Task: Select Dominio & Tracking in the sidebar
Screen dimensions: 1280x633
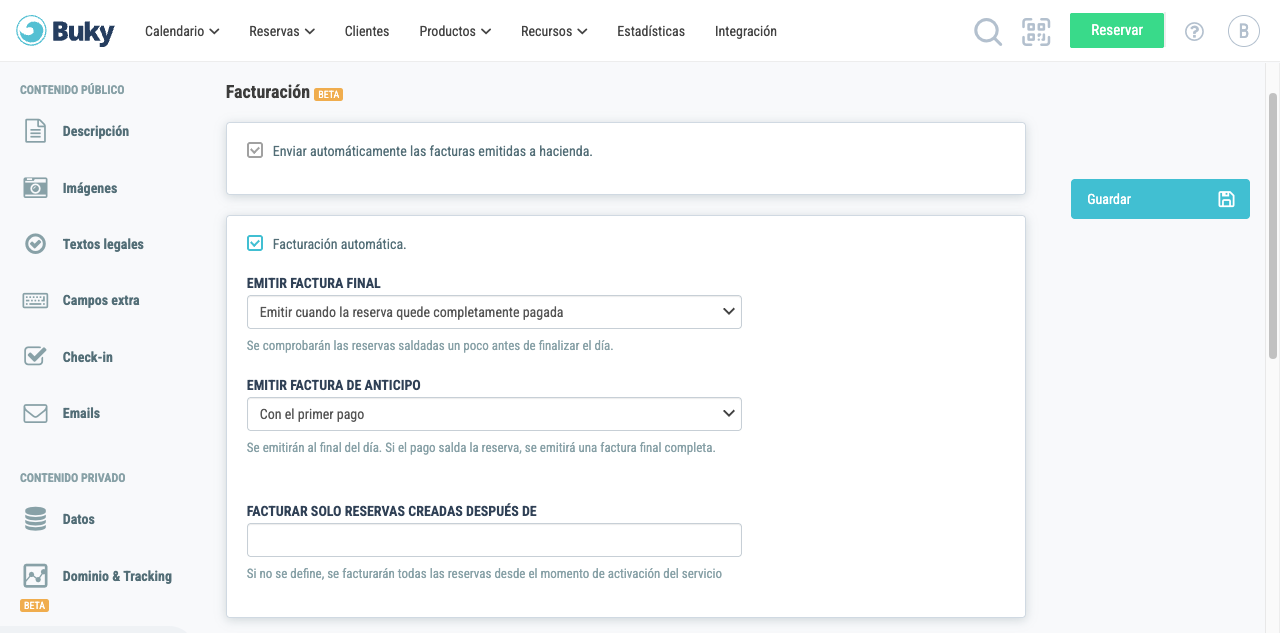Action: tap(117, 576)
